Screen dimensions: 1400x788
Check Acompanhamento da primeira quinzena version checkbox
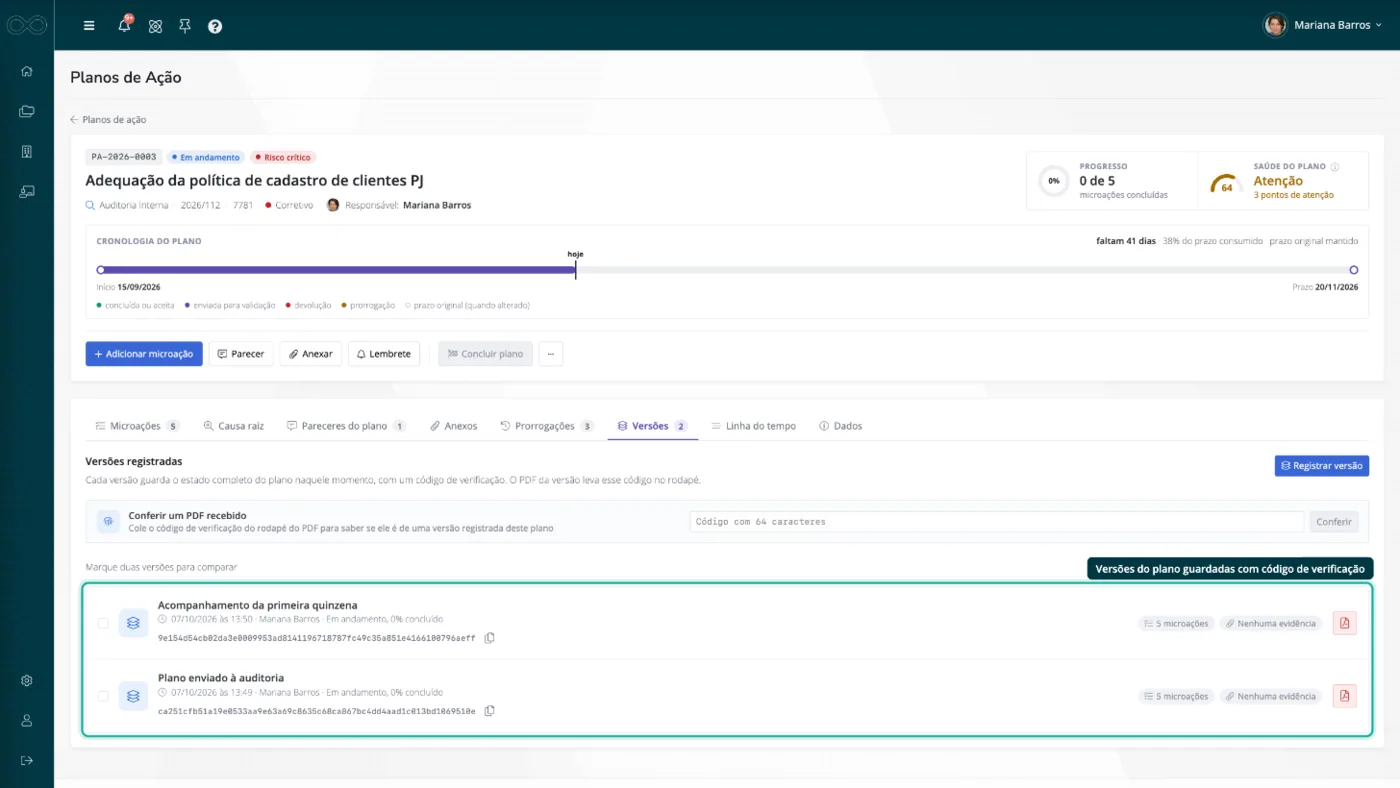click(x=103, y=623)
